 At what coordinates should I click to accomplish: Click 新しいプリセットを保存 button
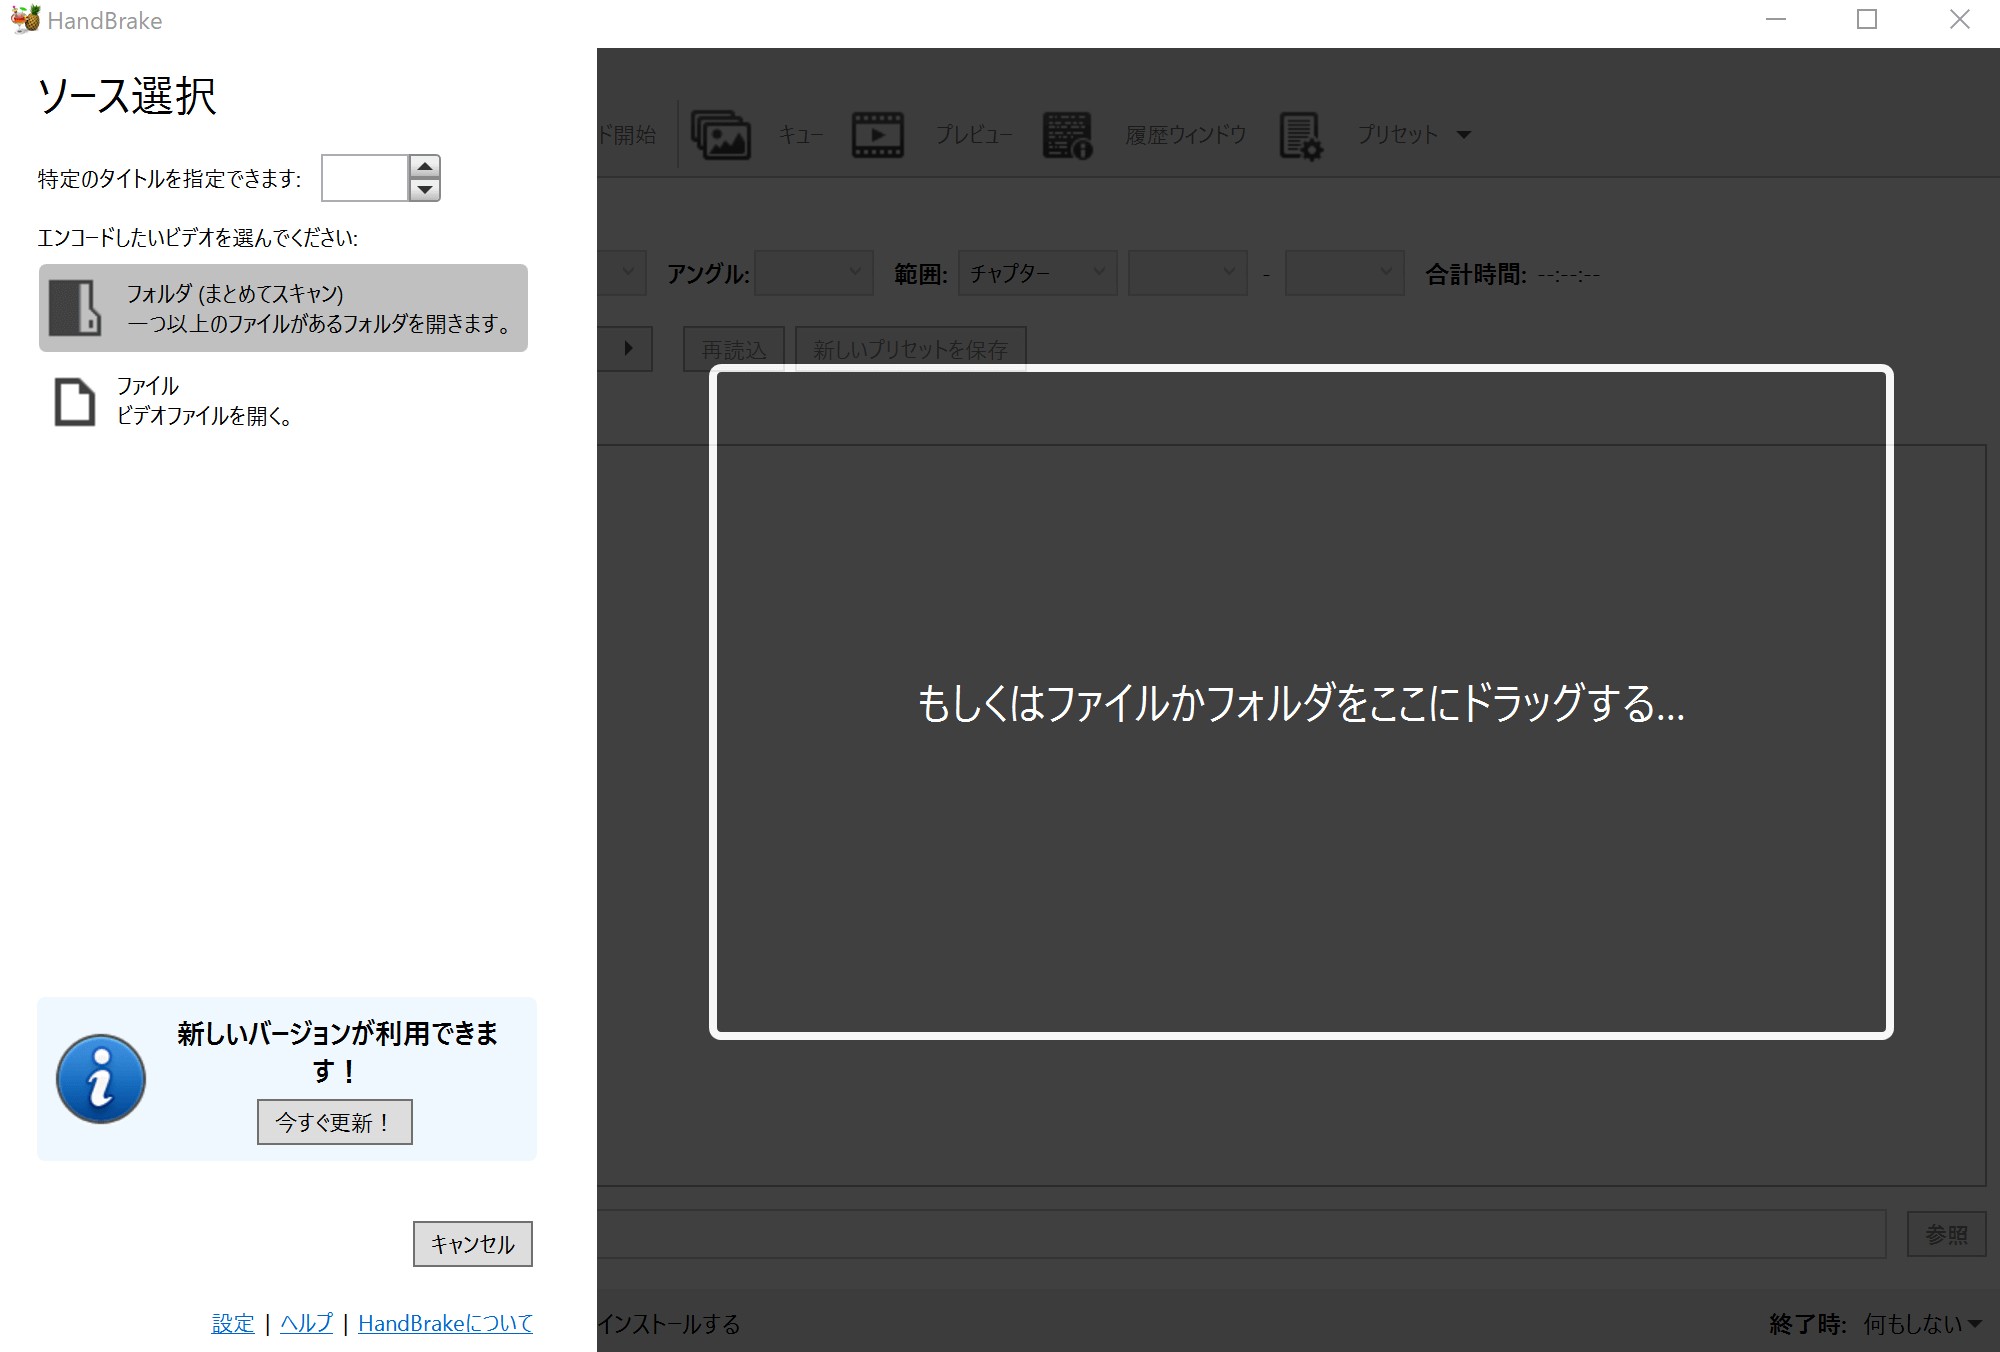910,349
